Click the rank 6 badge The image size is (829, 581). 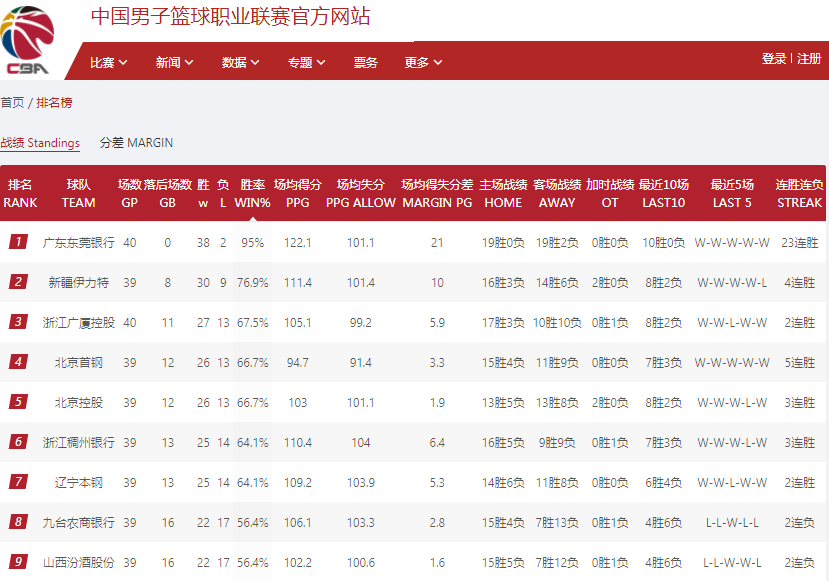tap(19, 442)
